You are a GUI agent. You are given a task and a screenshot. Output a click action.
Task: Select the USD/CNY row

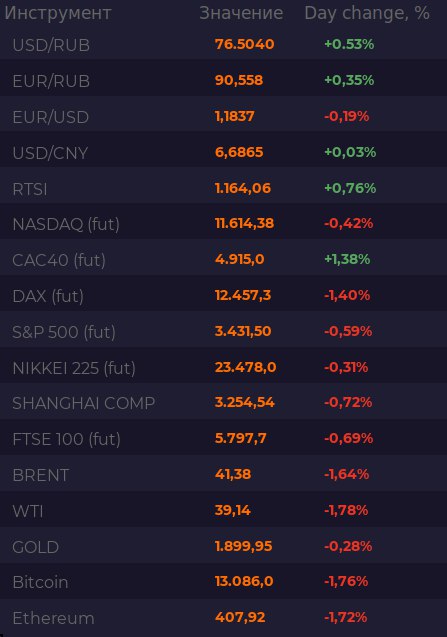(224, 152)
